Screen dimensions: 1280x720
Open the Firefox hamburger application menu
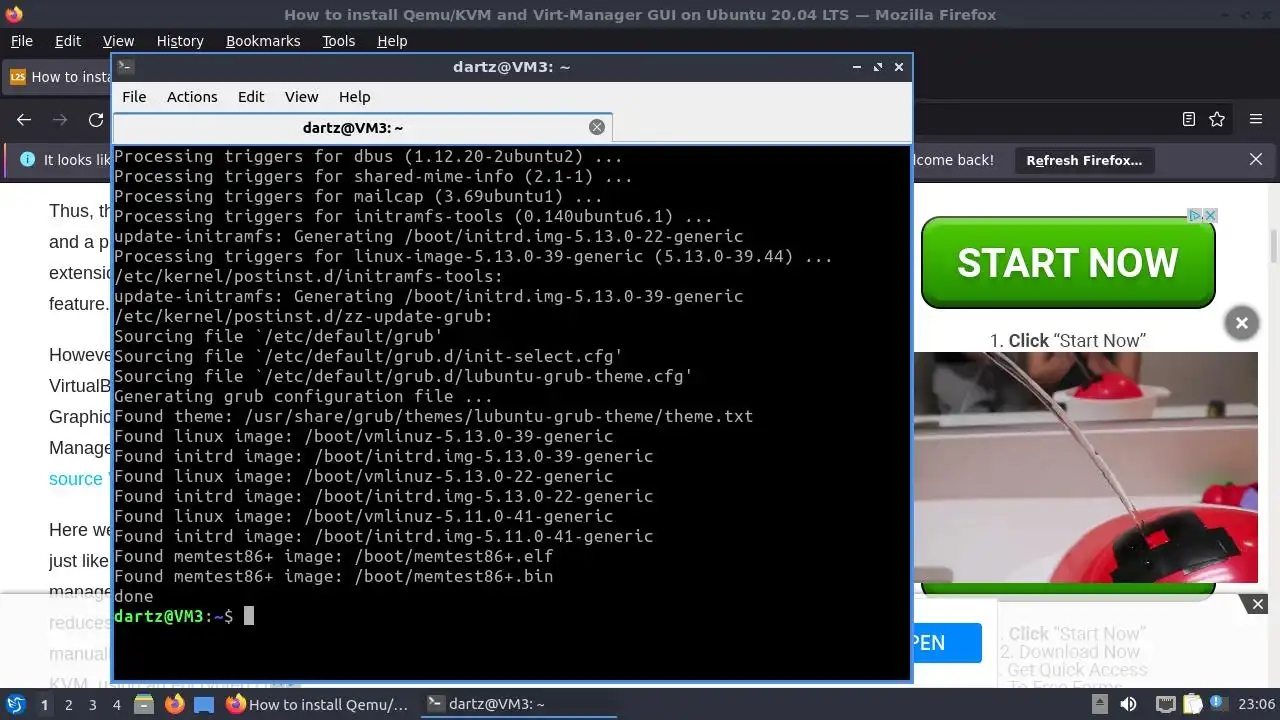click(x=1256, y=120)
